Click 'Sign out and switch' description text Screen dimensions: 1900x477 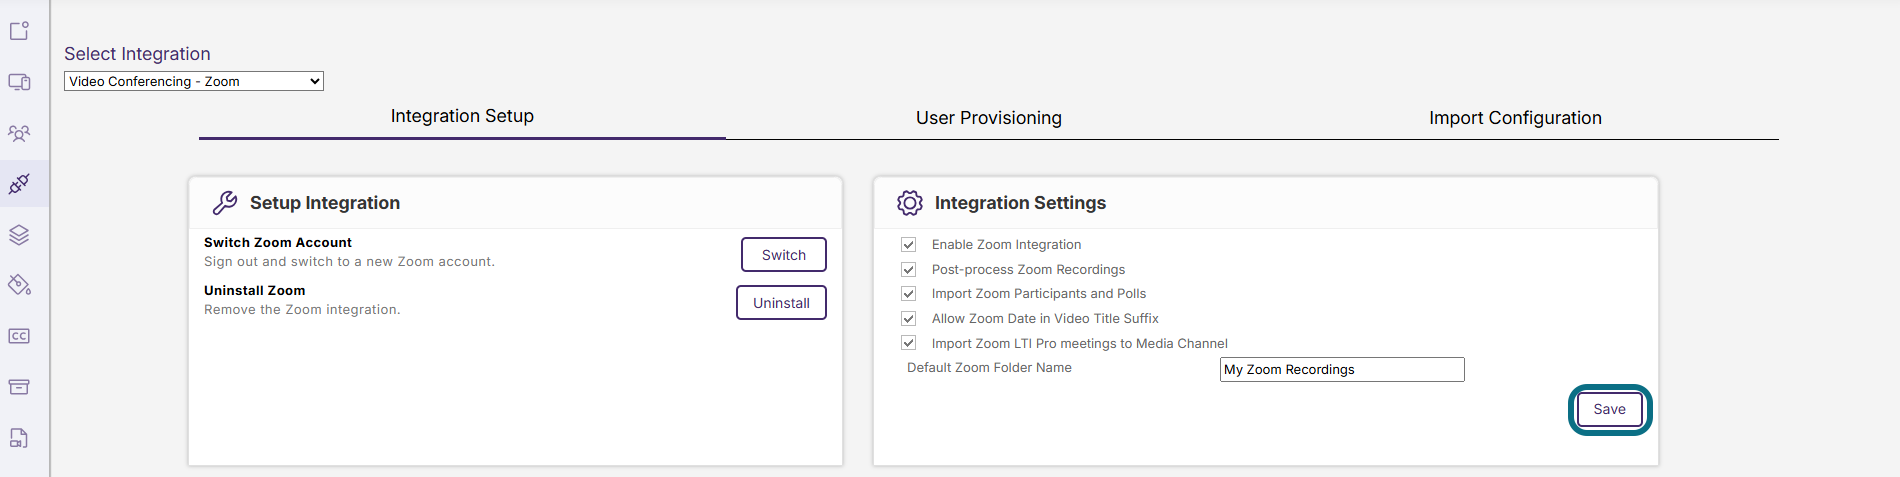[349, 262]
